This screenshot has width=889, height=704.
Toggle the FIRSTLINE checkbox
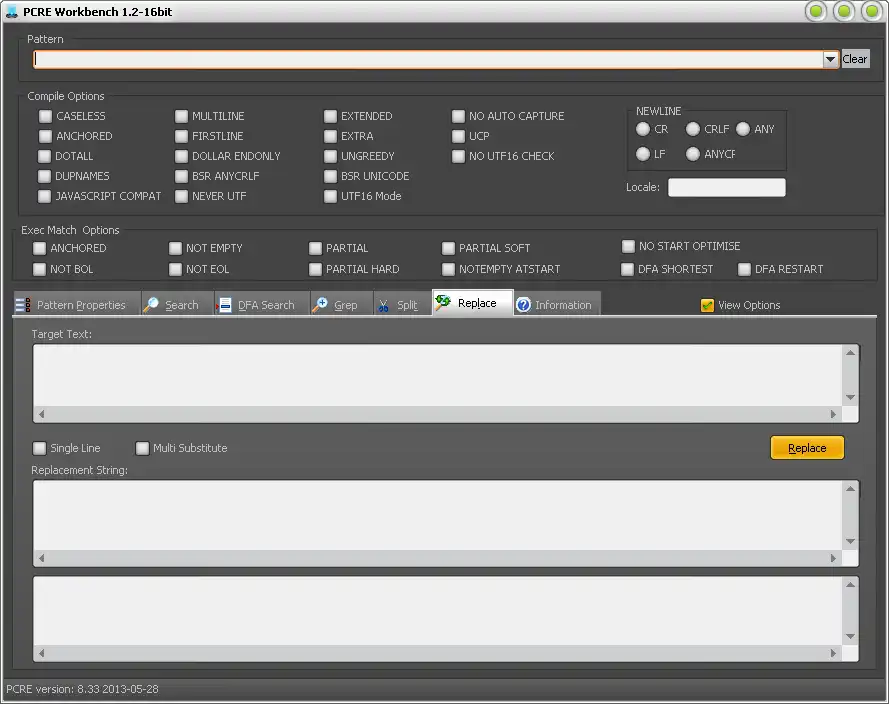[181, 136]
